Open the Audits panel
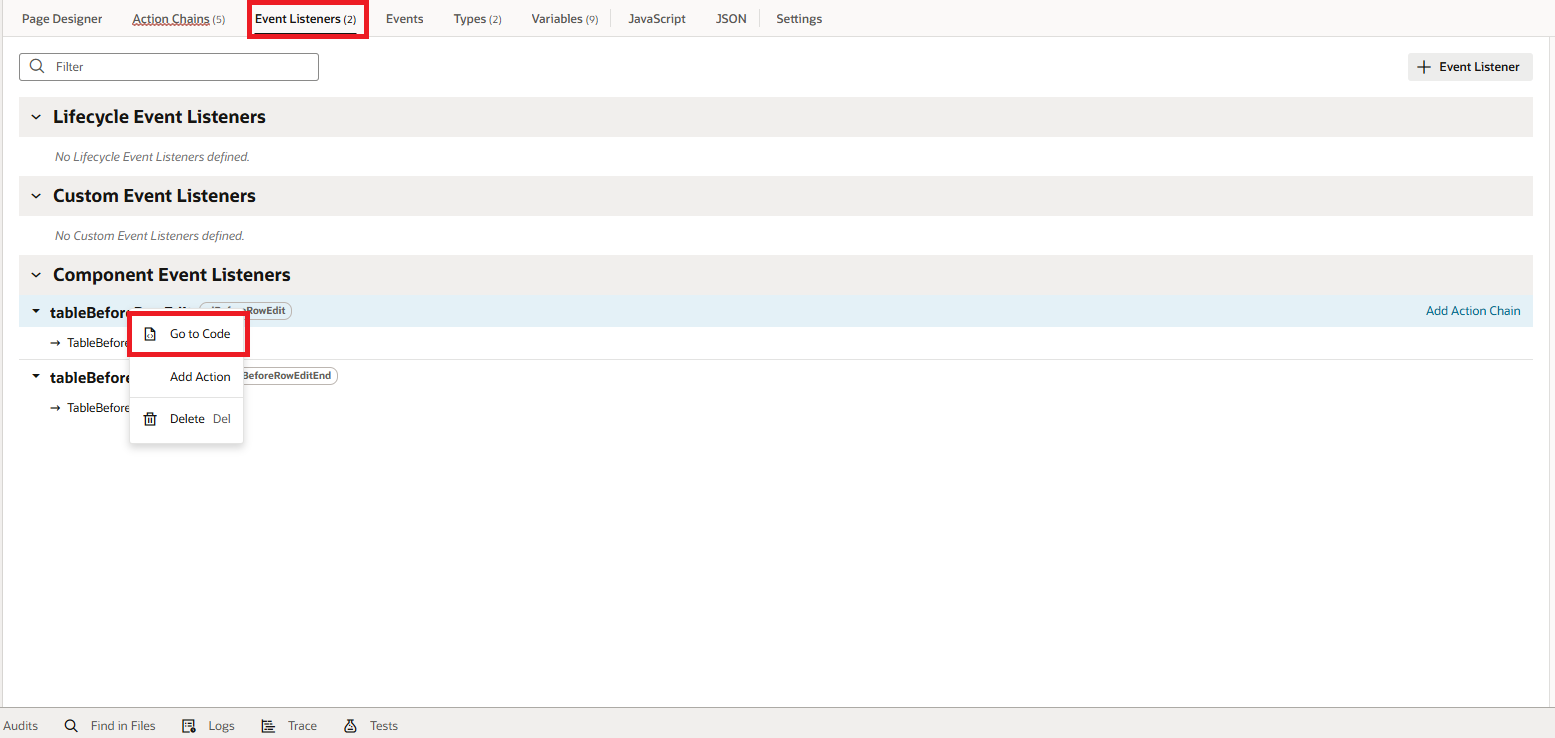 pos(20,726)
